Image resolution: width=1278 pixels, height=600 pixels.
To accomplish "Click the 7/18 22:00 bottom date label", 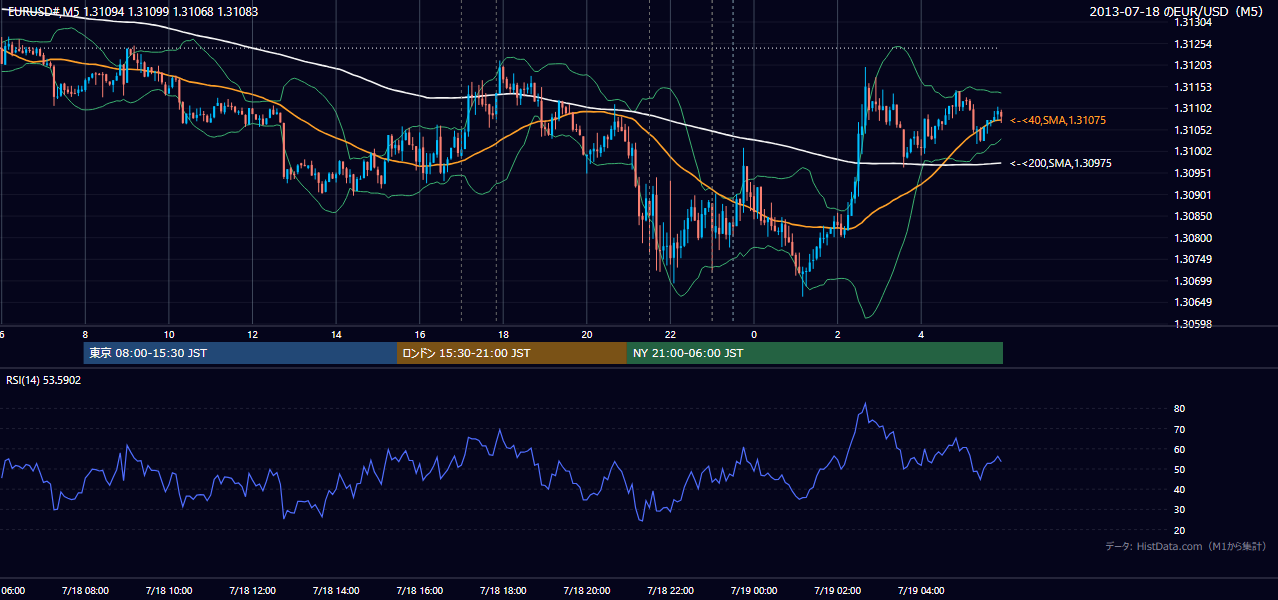I will (670, 591).
